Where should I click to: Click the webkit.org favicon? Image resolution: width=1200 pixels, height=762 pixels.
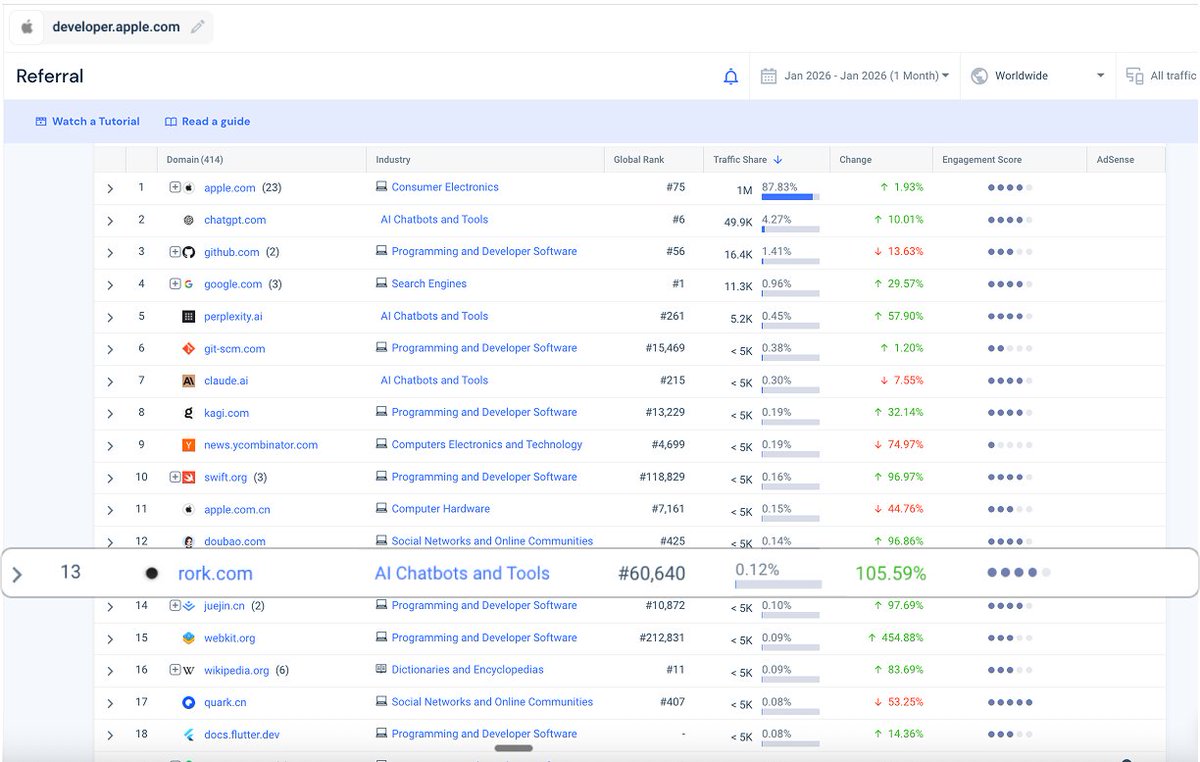coord(188,638)
